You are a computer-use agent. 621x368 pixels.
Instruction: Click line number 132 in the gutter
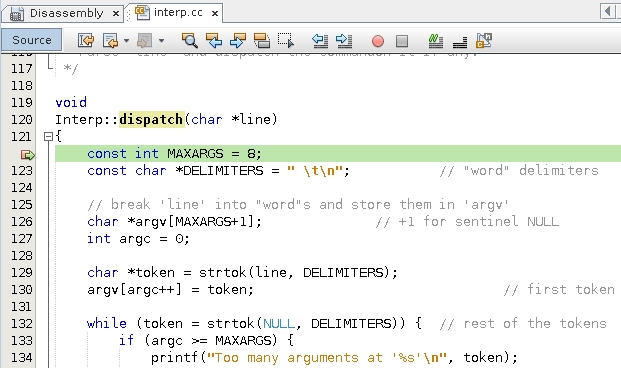[x=21, y=324]
